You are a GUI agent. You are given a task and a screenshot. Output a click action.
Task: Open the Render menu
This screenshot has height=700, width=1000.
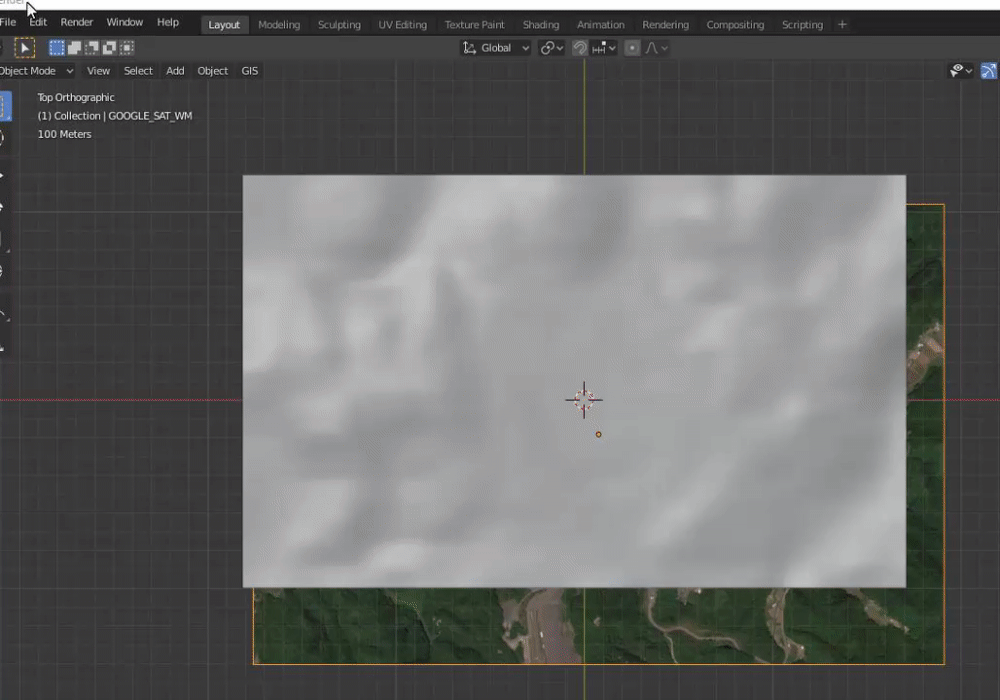pos(77,22)
